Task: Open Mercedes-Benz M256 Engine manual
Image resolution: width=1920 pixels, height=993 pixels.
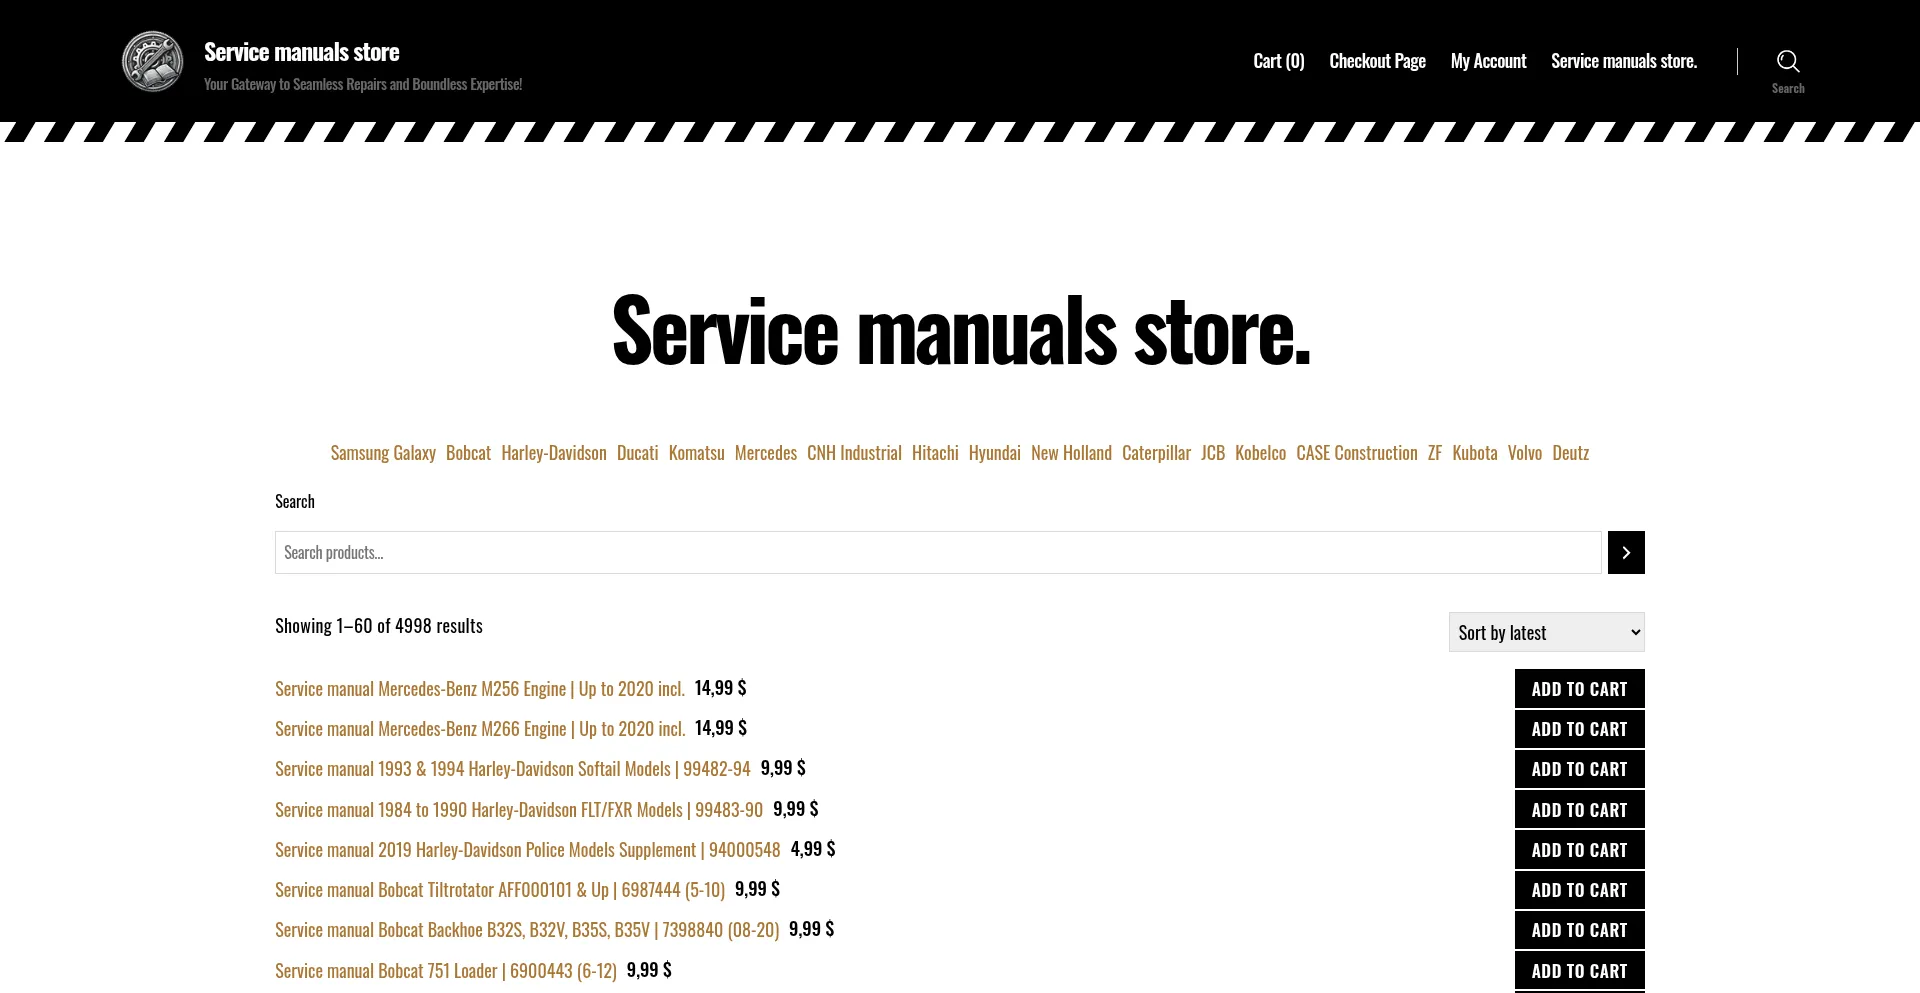Action: (x=480, y=689)
